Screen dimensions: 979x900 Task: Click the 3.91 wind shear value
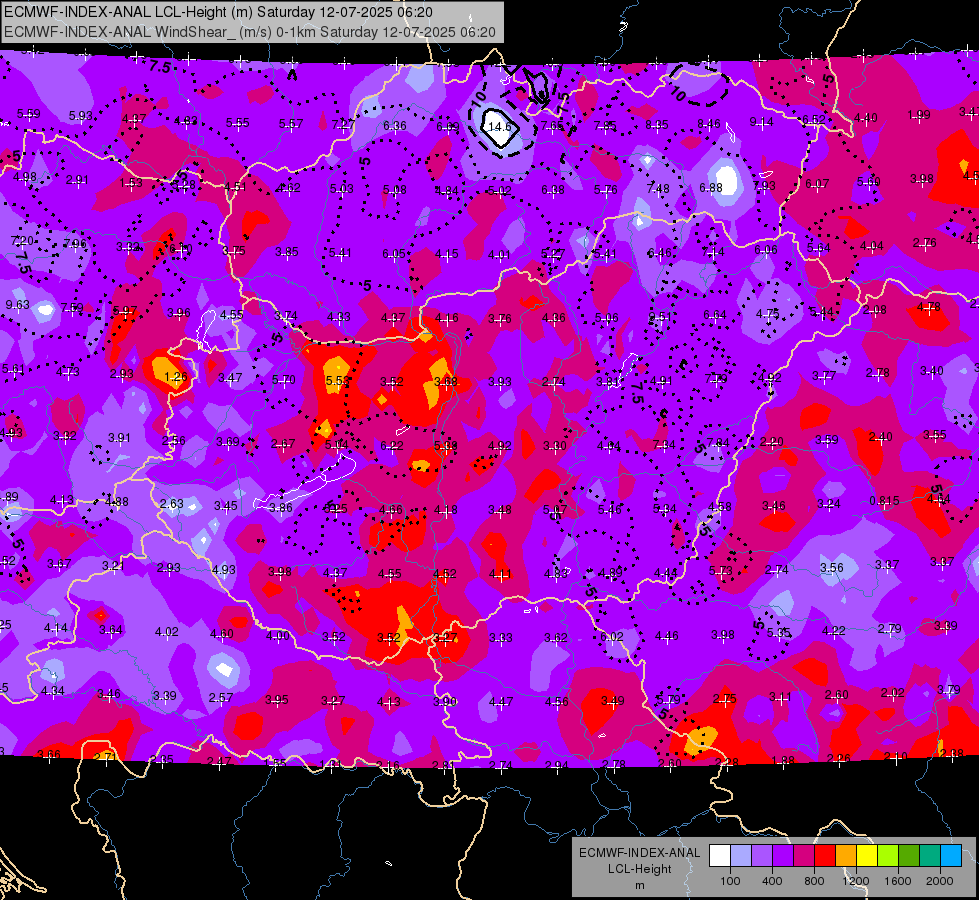(119, 438)
